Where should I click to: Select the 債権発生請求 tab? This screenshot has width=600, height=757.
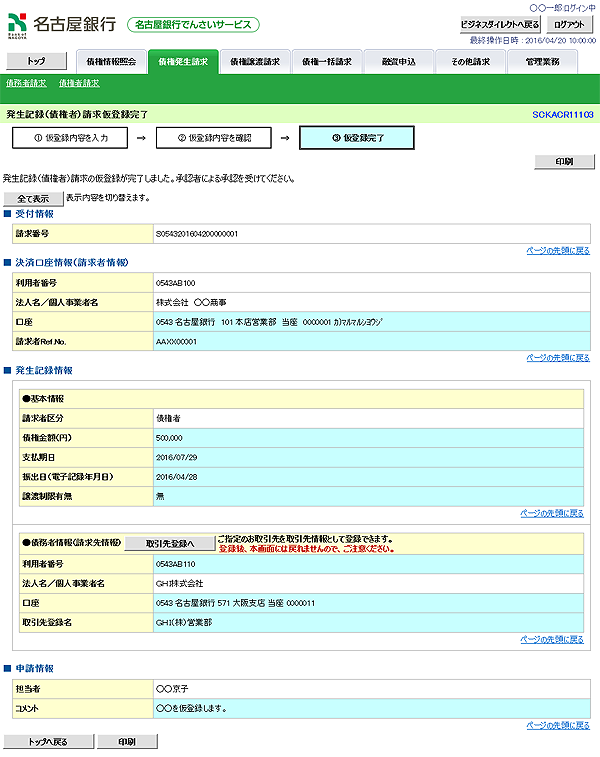[x=183, y=62]
